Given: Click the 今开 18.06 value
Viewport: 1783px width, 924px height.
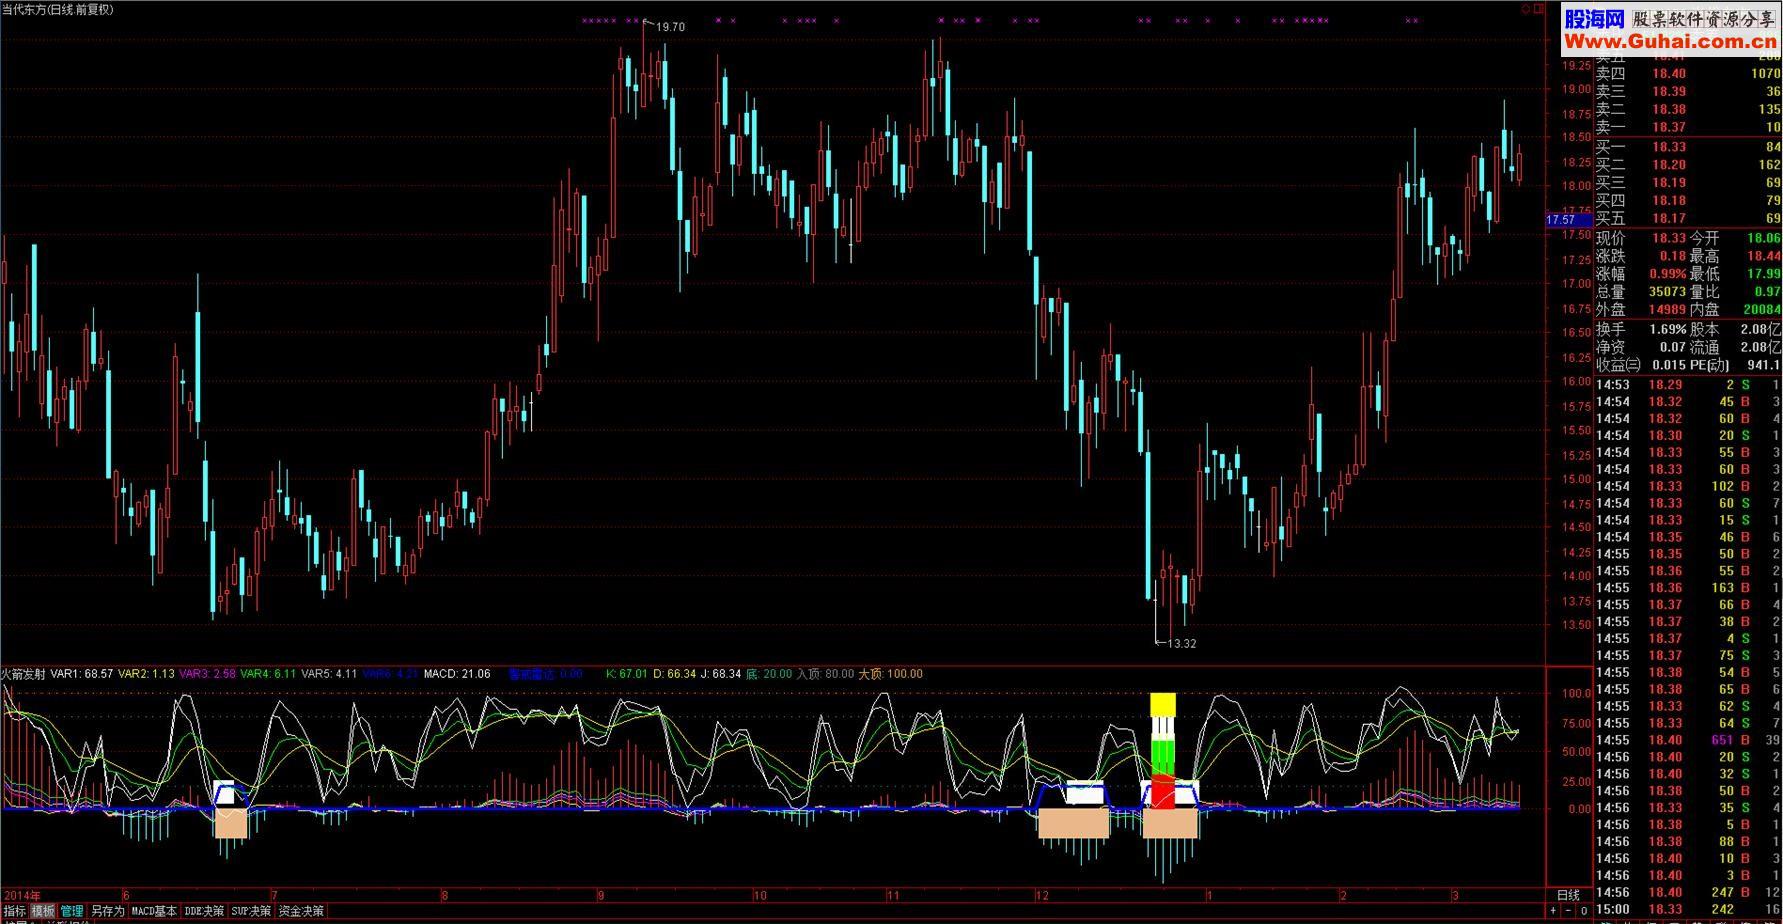Looking at the screenshot, I should click(x=1763, y=238).
